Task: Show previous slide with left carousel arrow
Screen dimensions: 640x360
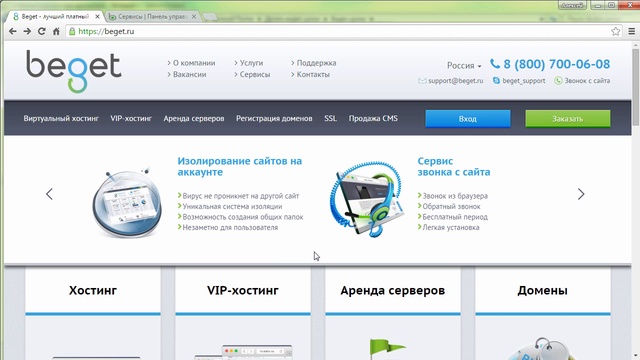Action: [x=49, y=194]
